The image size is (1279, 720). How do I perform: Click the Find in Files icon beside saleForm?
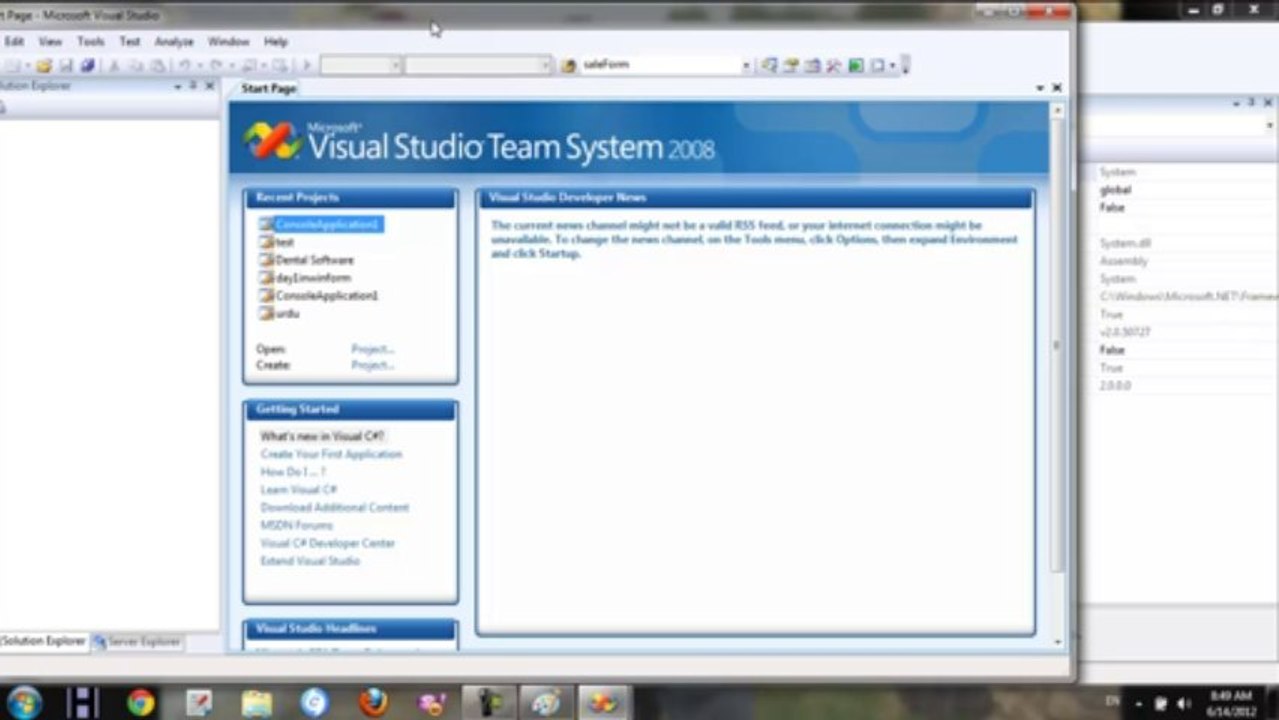pyautogui.click(x=569, y=66)
